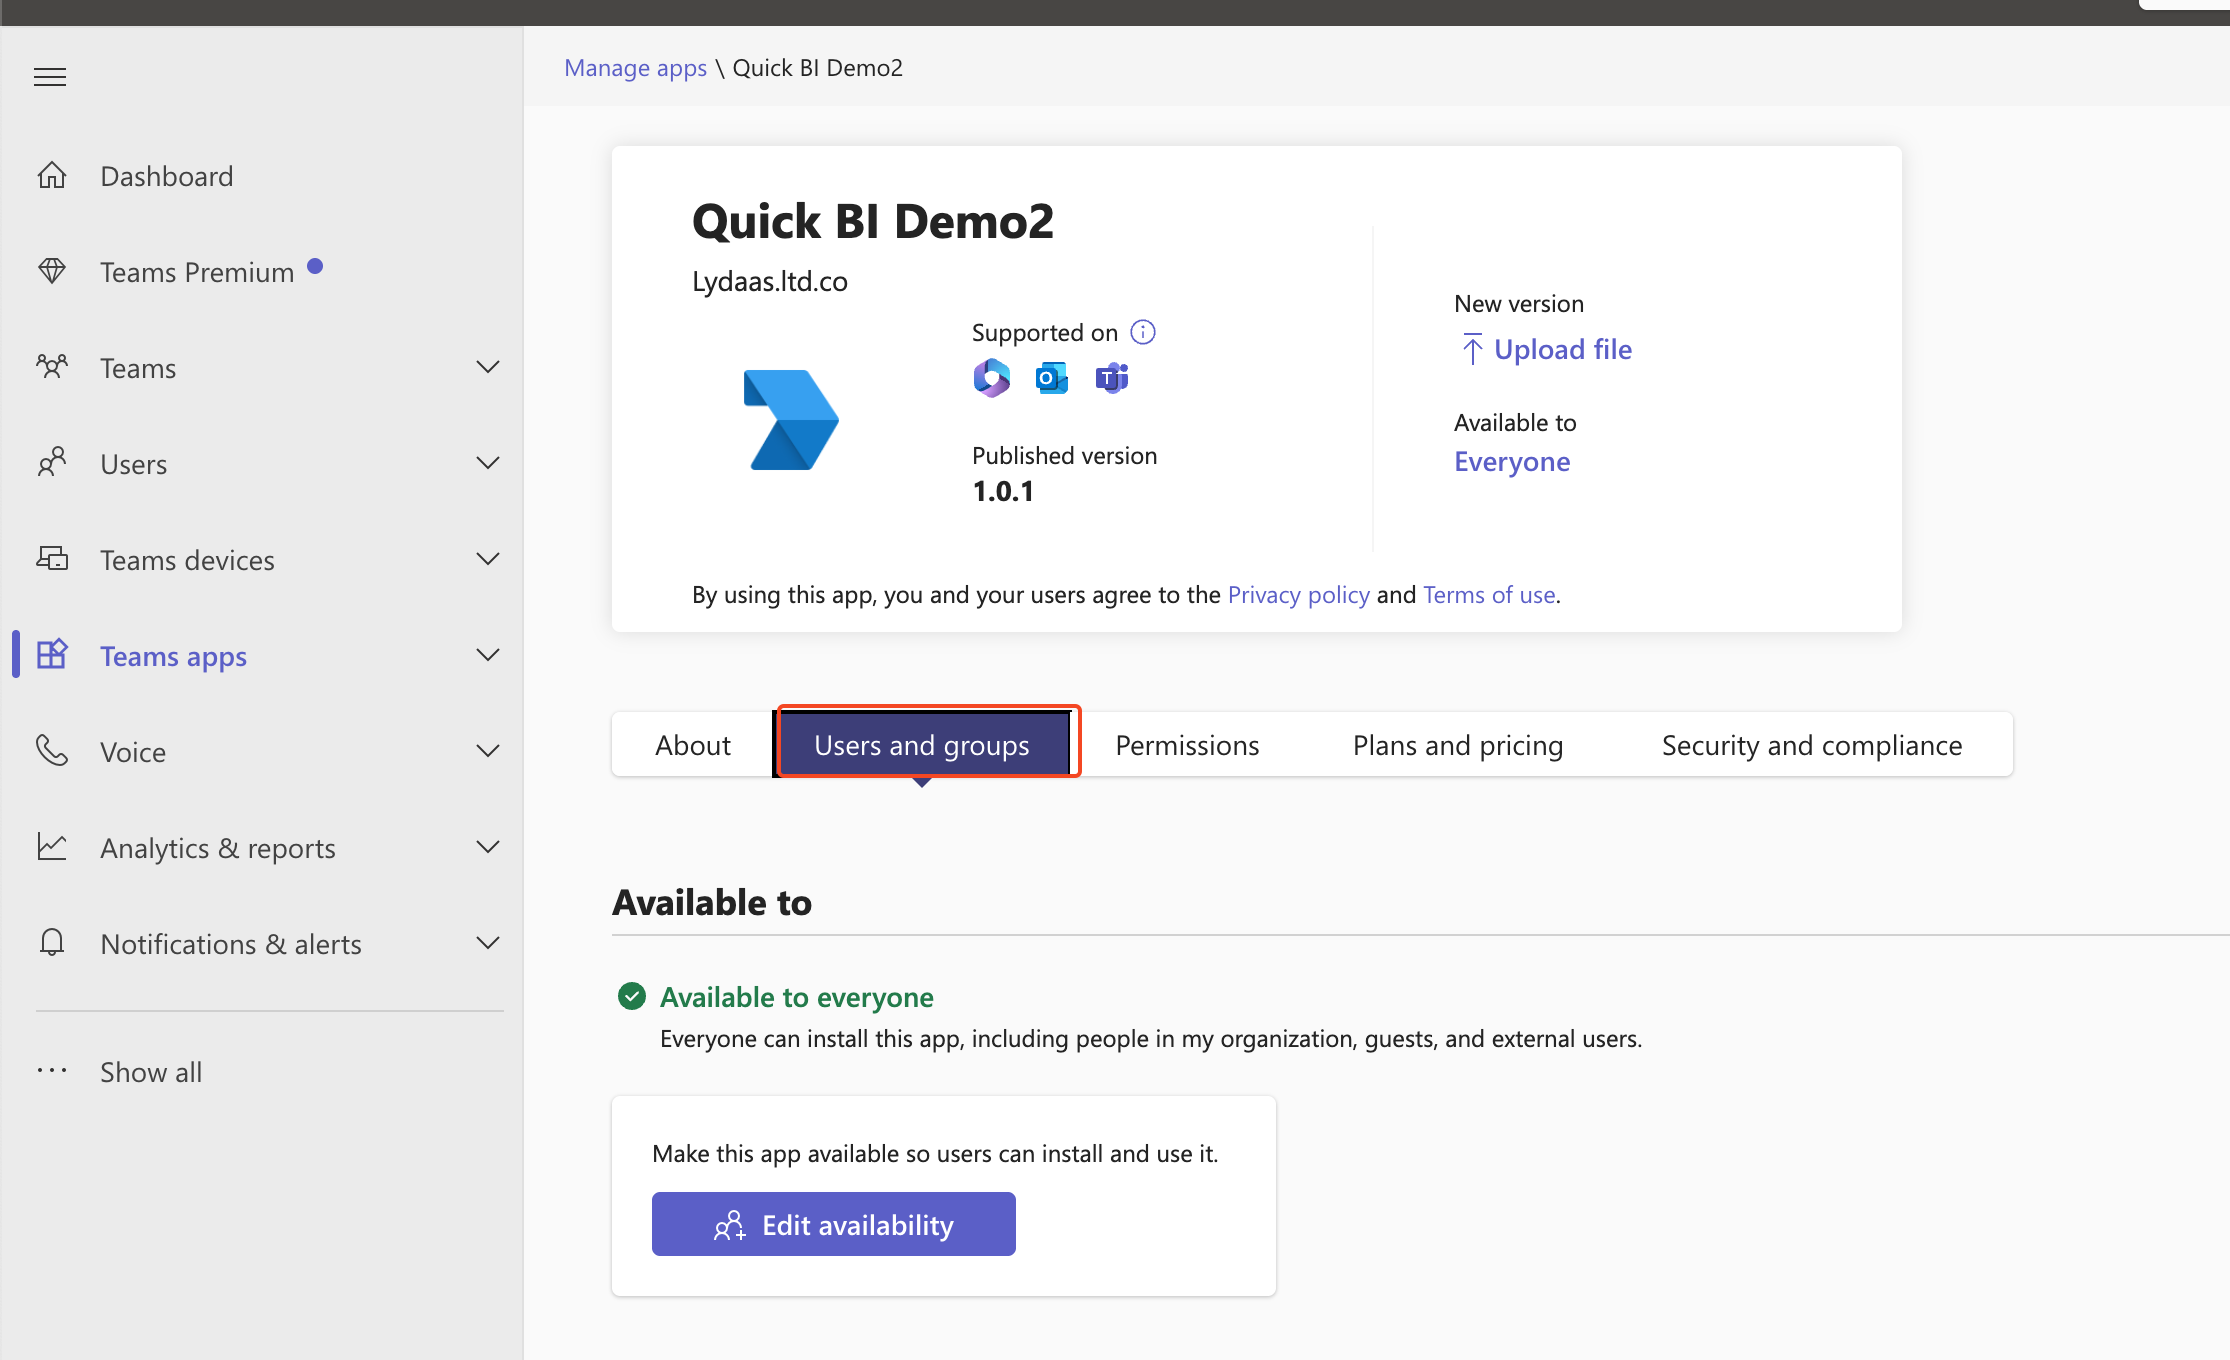Open the Privacy policy link
Image resolution: width=2230 pixels, height=1360 pixels.
[x=1298, y=595]
